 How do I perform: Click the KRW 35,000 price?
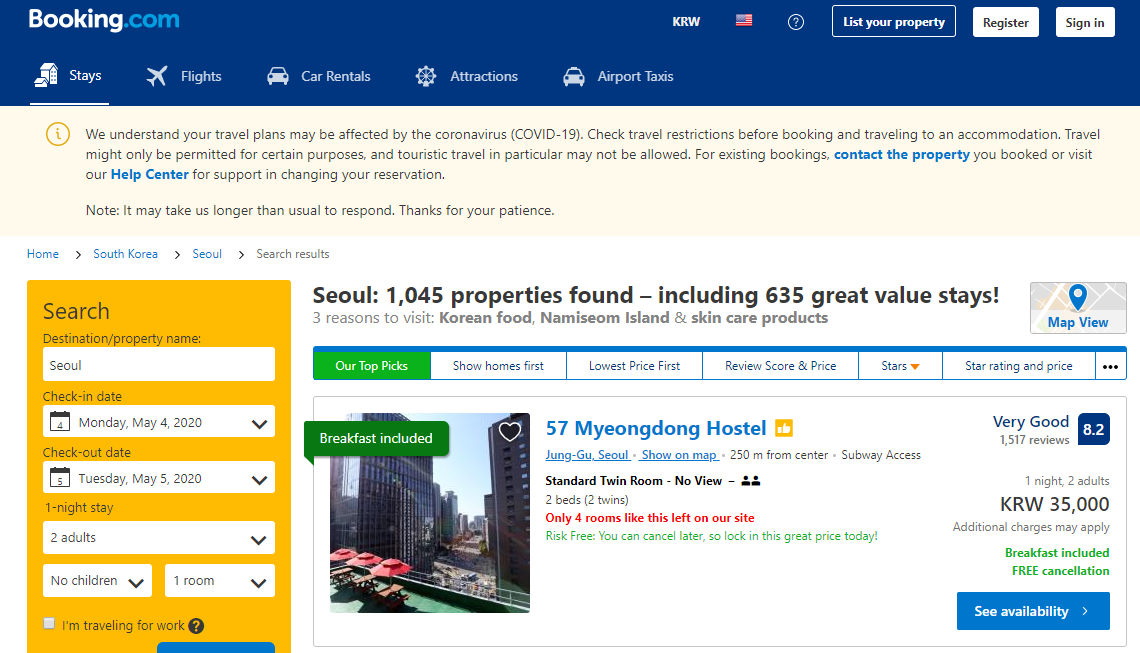(1054, 504)
